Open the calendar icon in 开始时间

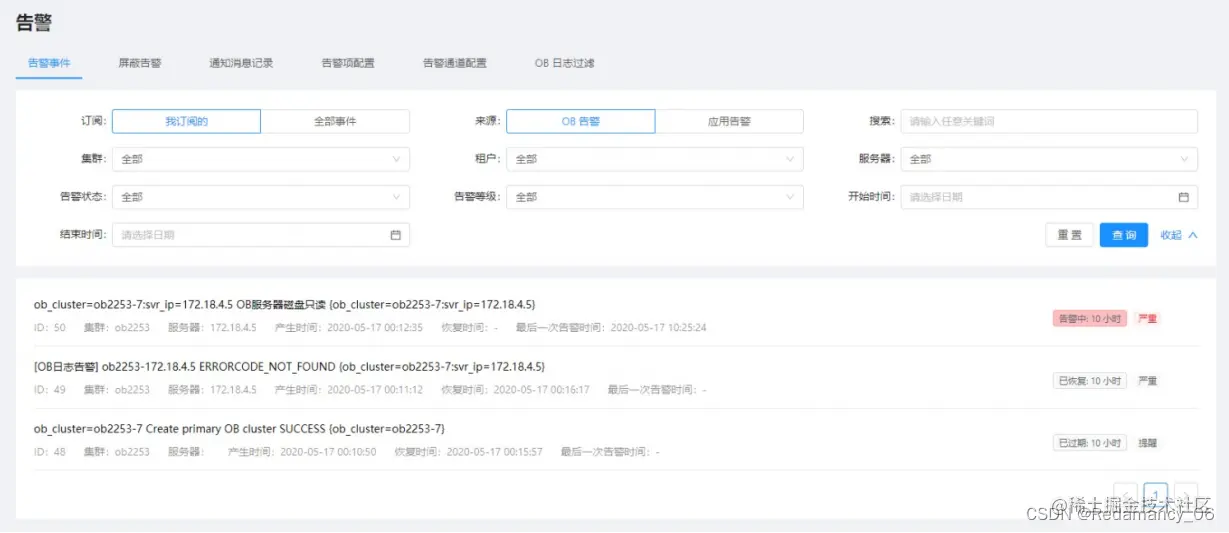coord(1183,197)
